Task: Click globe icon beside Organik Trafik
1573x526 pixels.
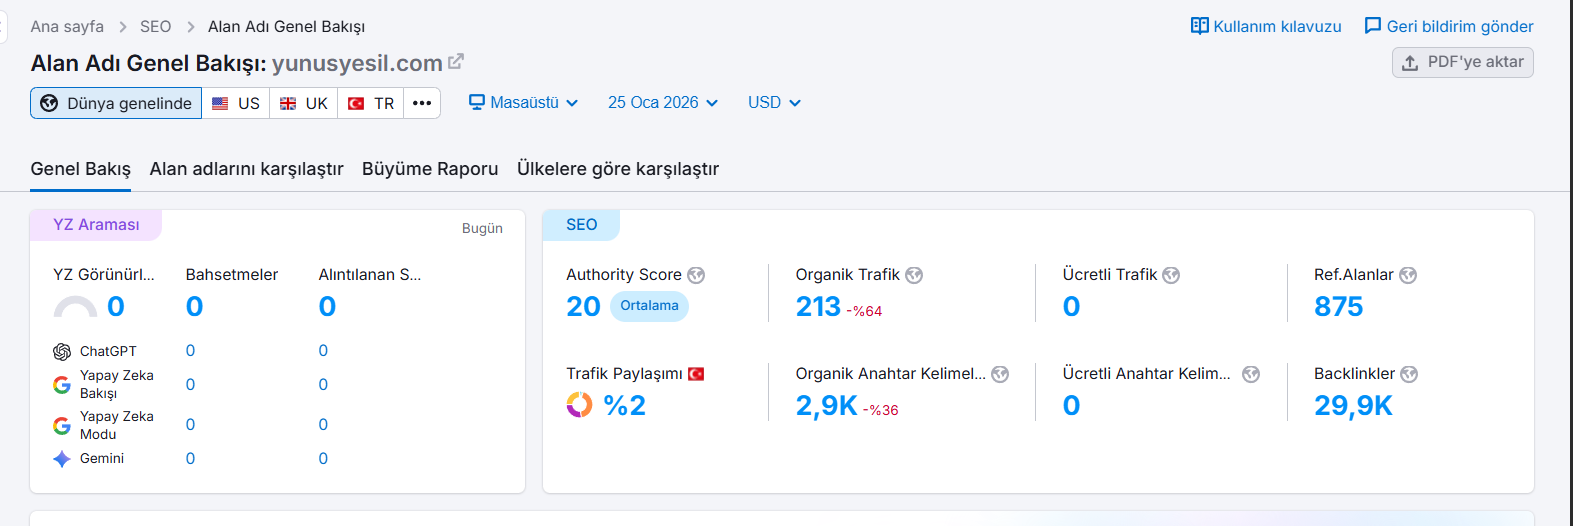Action: click(x=914, y=275)
